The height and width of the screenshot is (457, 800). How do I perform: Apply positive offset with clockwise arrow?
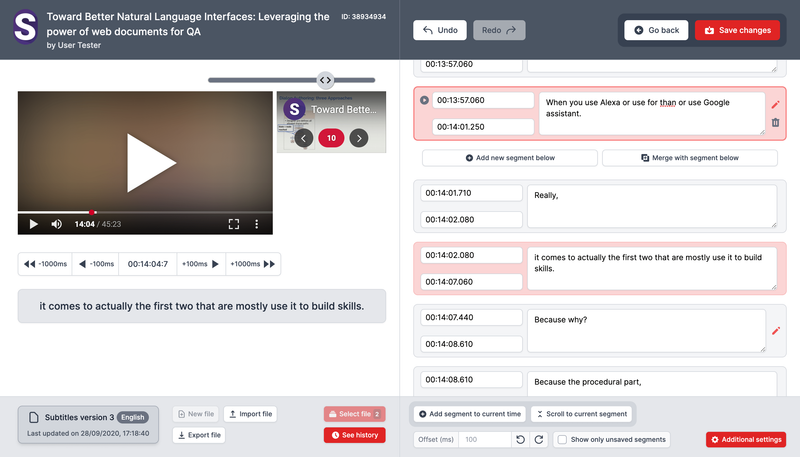click(539, 439)
